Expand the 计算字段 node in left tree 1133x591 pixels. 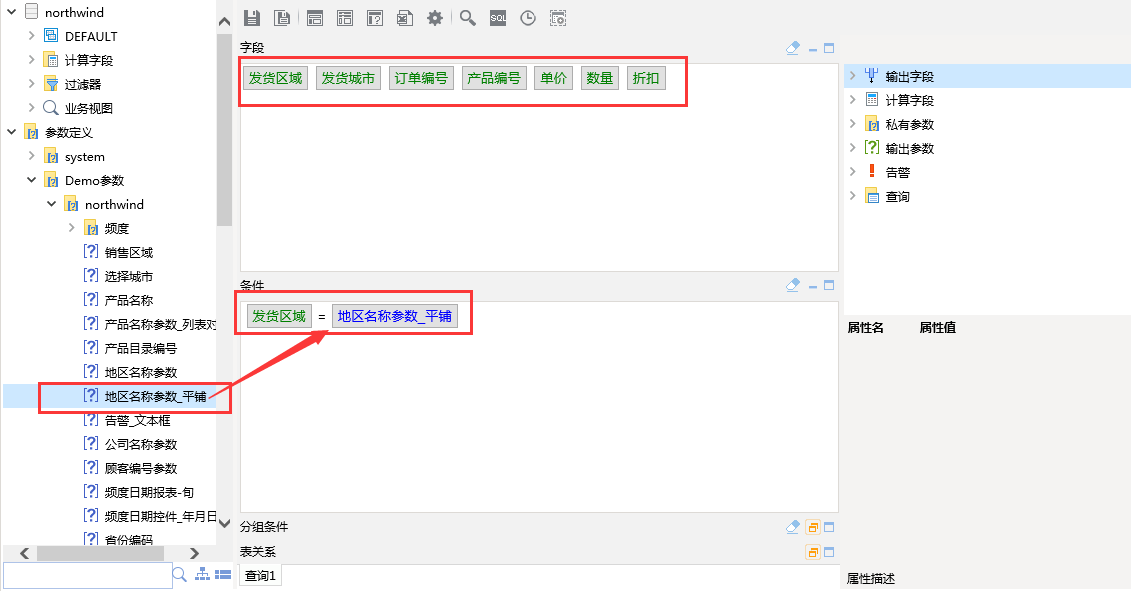click(x=31, y=59)
